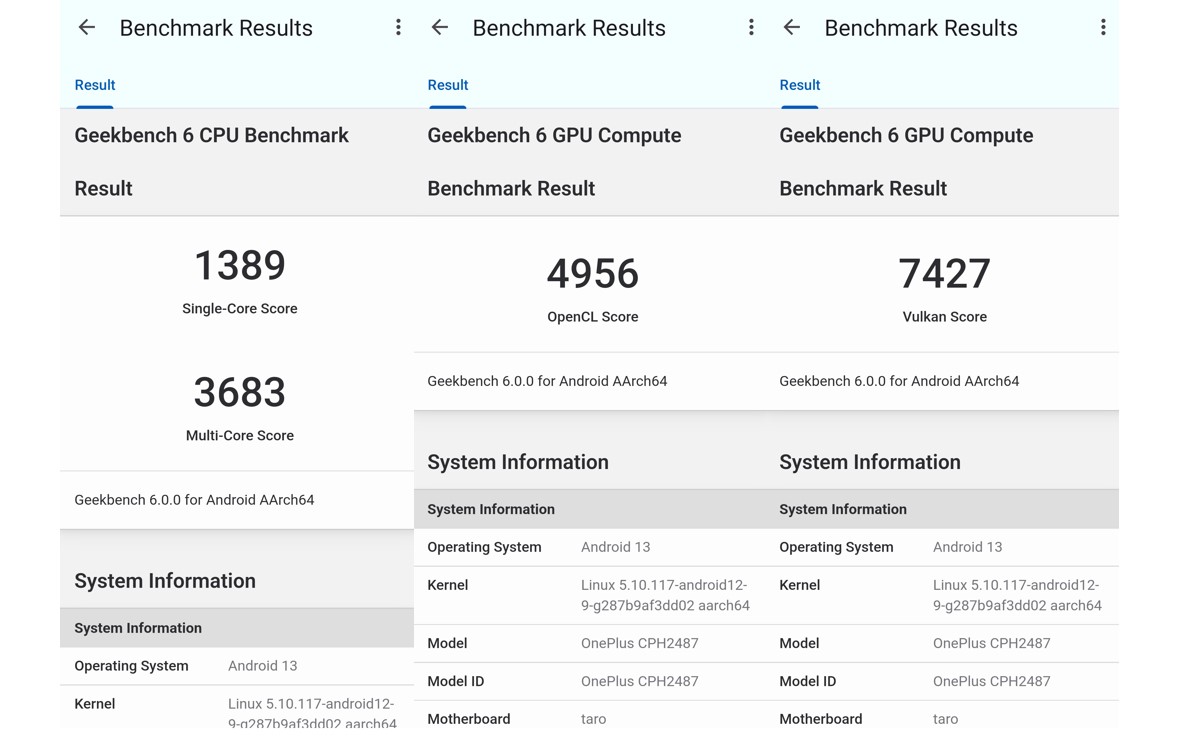This screenshot has height=737, width=1184.
Task: Click Benchmark Results title in OpenCL panel
Action: point(569,28)
